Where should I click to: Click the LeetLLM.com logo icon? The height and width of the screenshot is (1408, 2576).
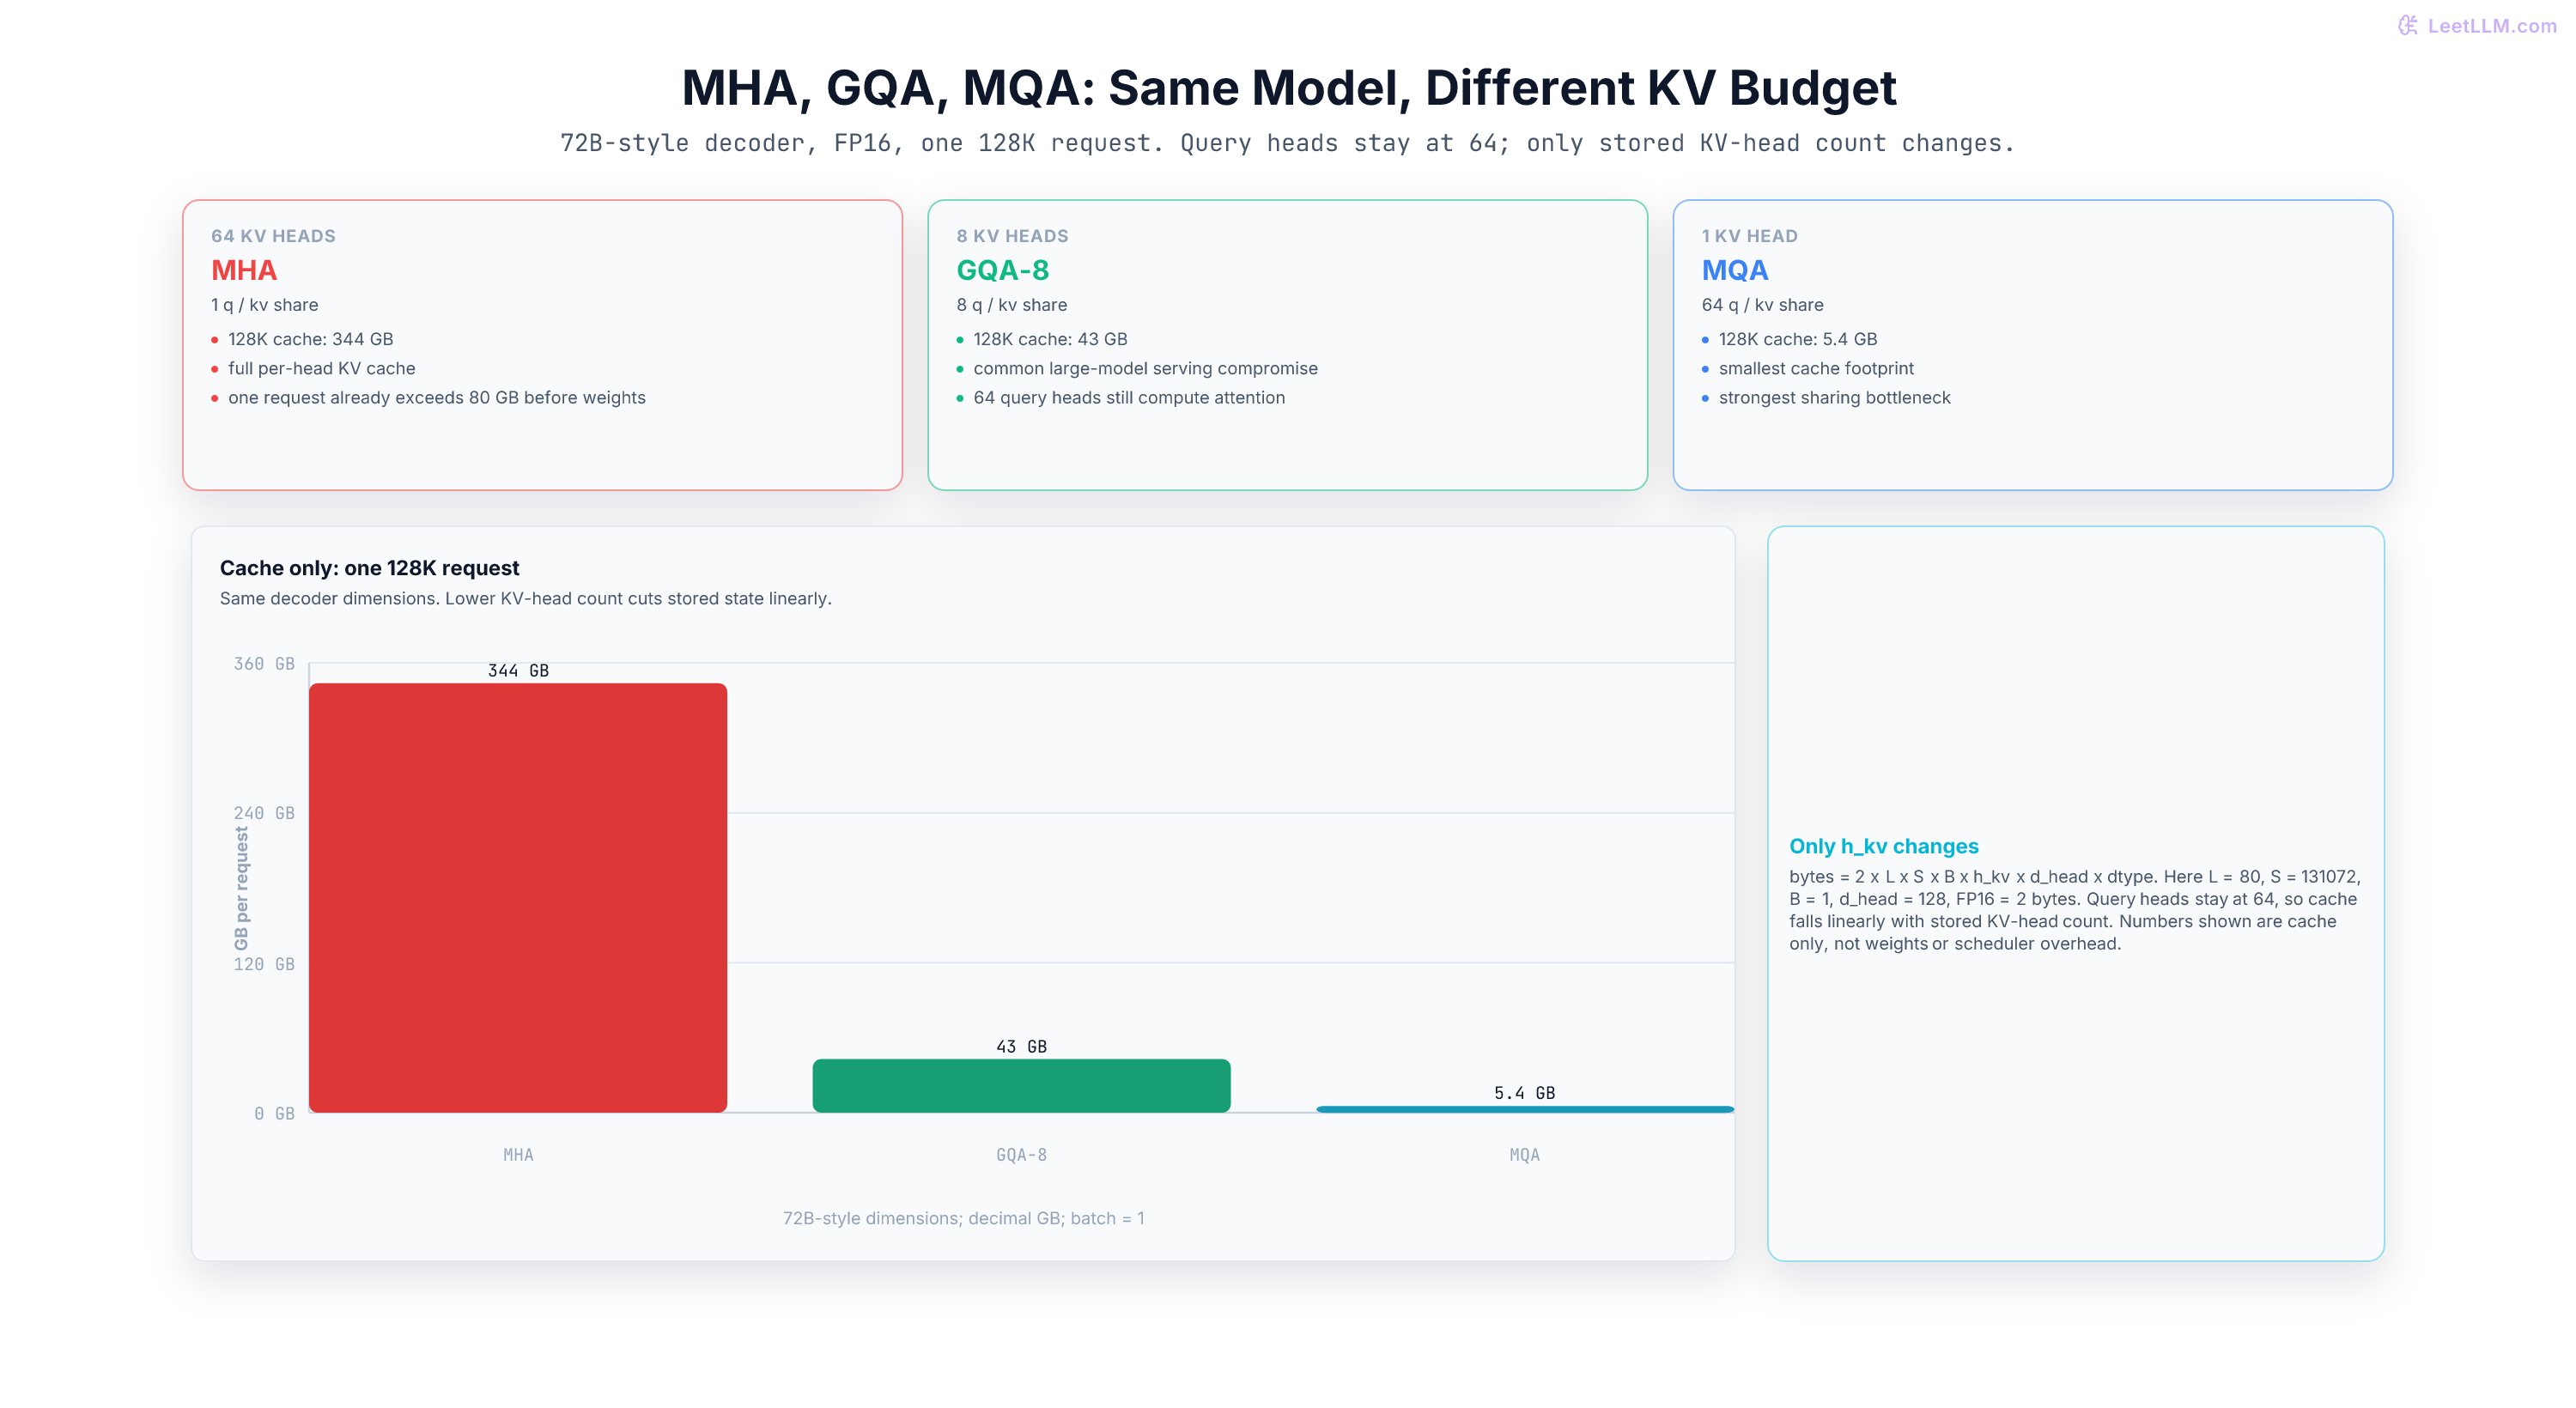pyautogui.click(x=2408, y=26)
